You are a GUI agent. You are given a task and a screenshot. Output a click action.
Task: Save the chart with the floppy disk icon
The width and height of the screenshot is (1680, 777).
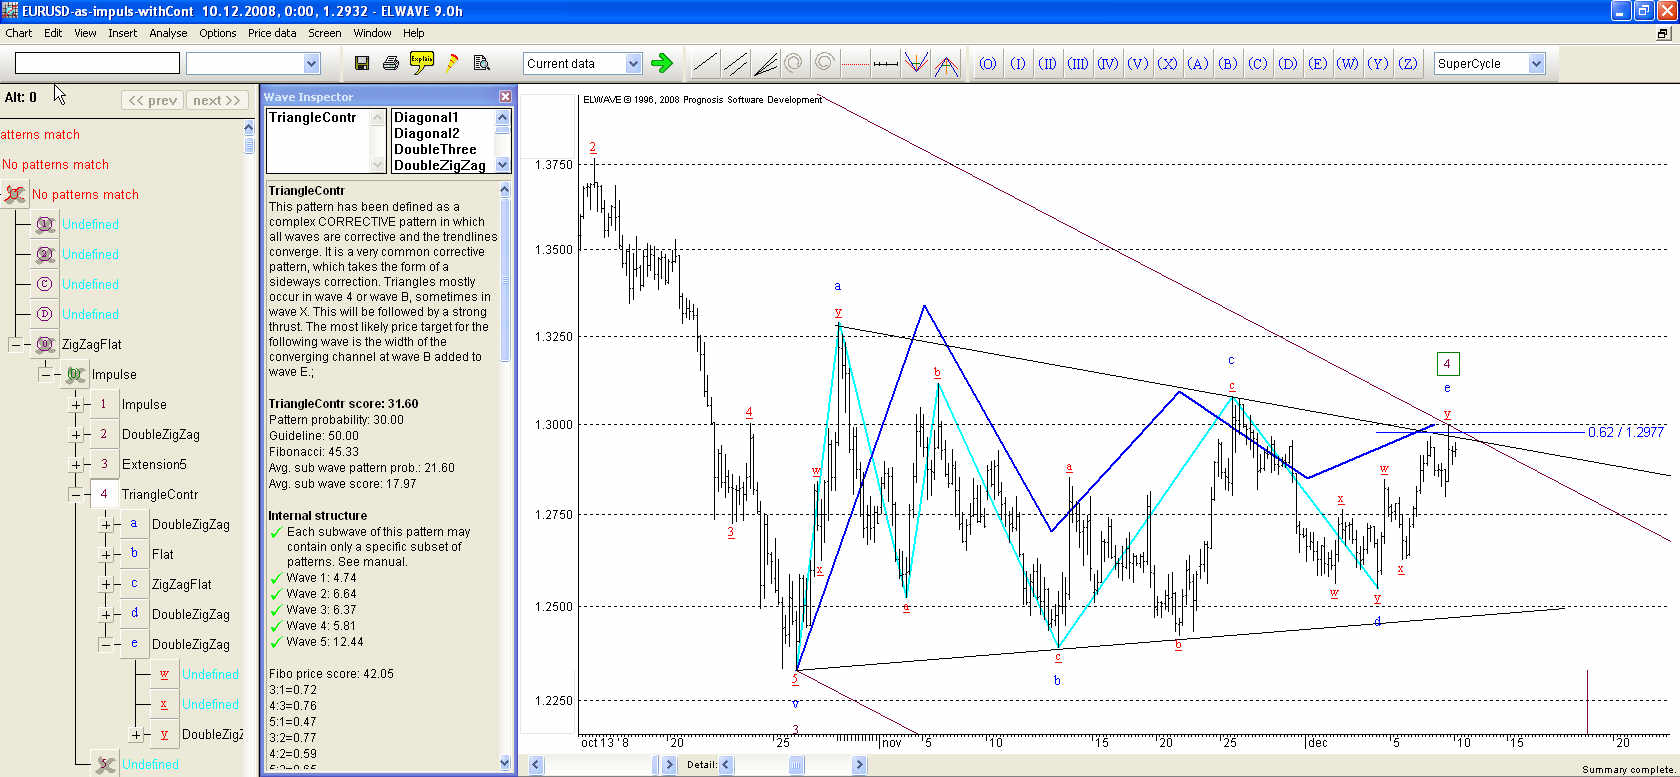click(x=362, y=63)
